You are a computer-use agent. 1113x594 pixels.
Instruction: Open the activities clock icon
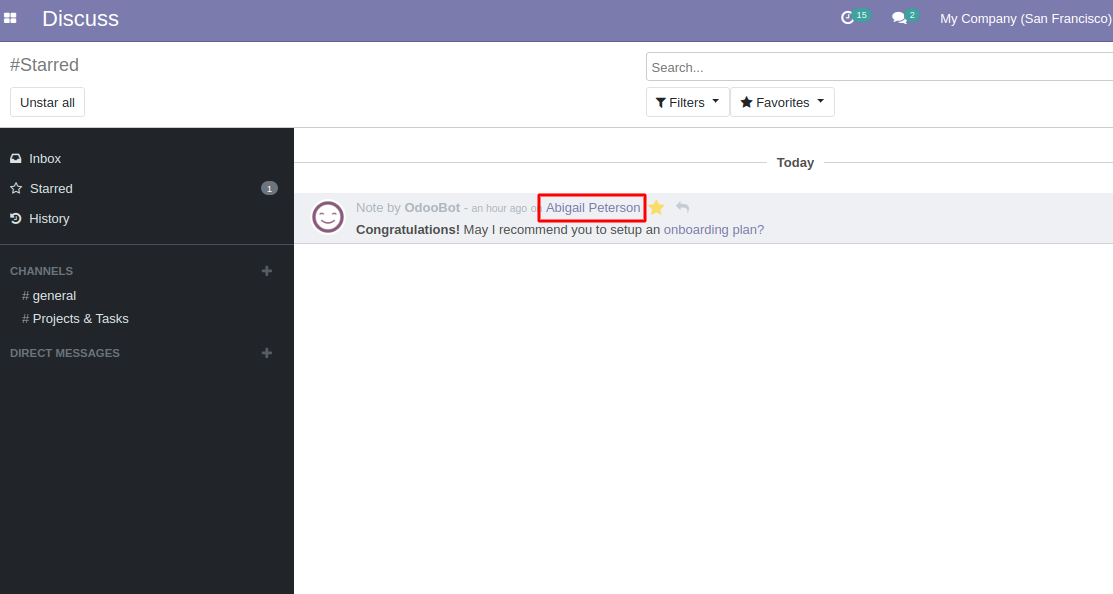pos(849,17)
